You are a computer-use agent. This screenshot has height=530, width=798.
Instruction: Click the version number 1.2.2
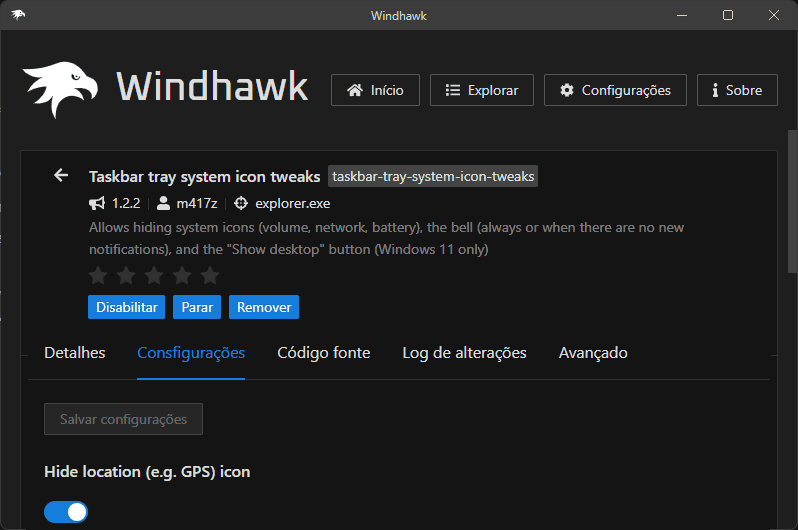[126, 204]
